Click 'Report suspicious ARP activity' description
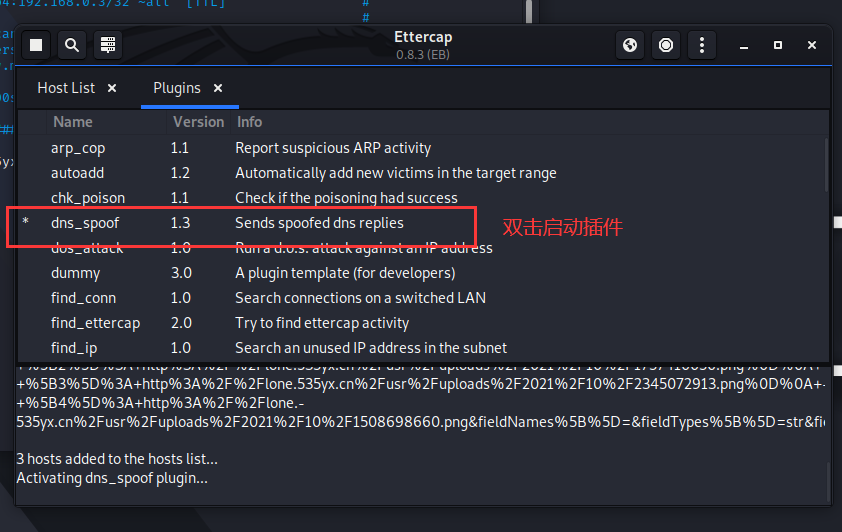The width and height of the screenshot is (842, 532). tap(333, 148)
